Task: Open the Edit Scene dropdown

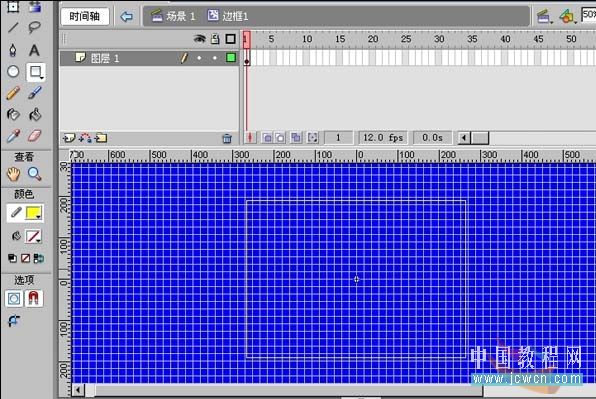Action: 545,16
